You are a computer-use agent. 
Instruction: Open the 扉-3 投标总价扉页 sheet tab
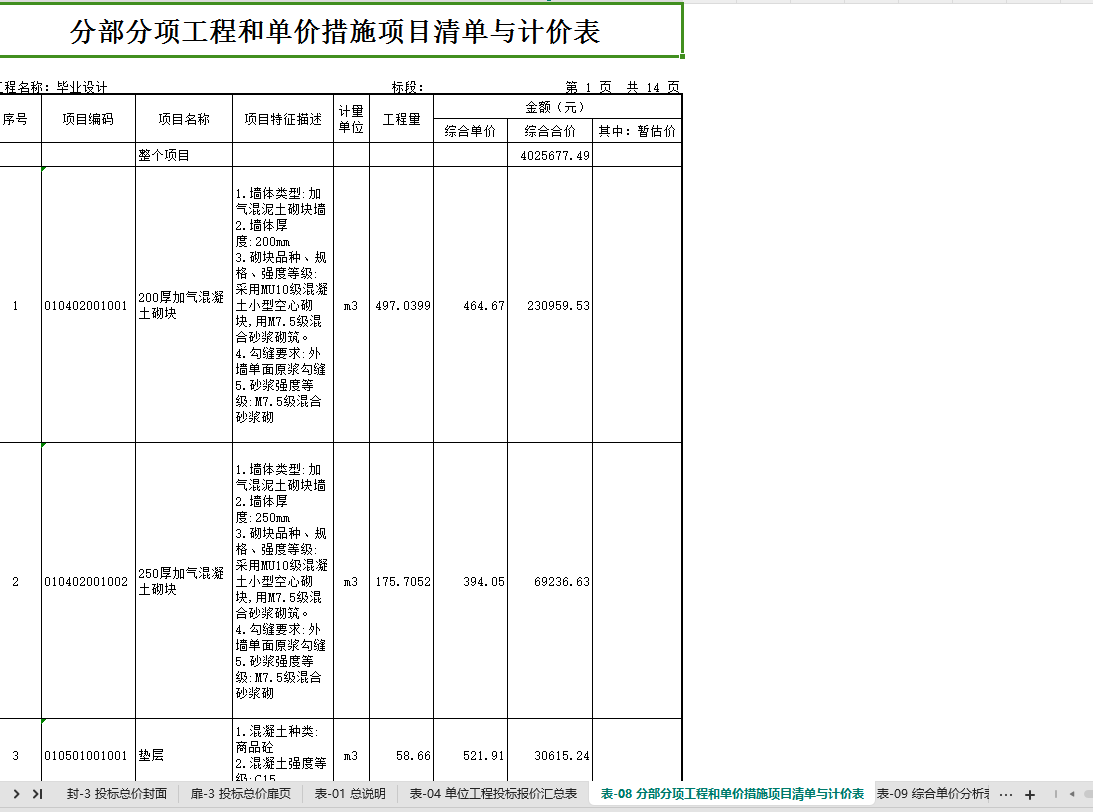240,794
